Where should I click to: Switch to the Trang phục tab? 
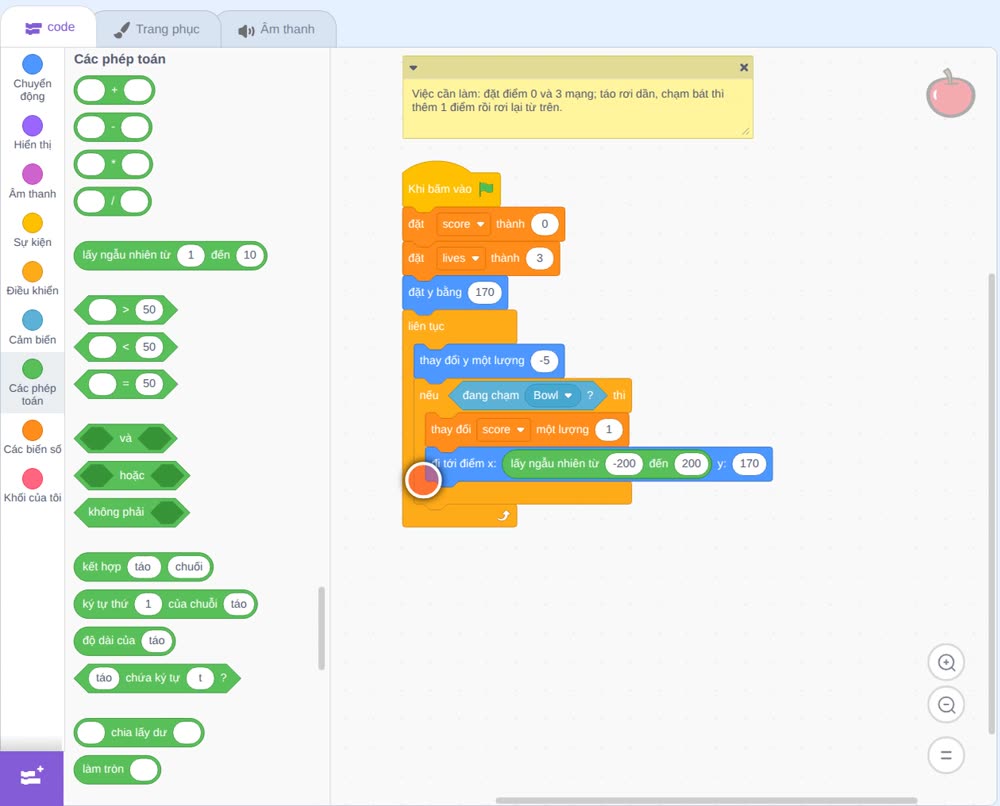click(157, 29)
